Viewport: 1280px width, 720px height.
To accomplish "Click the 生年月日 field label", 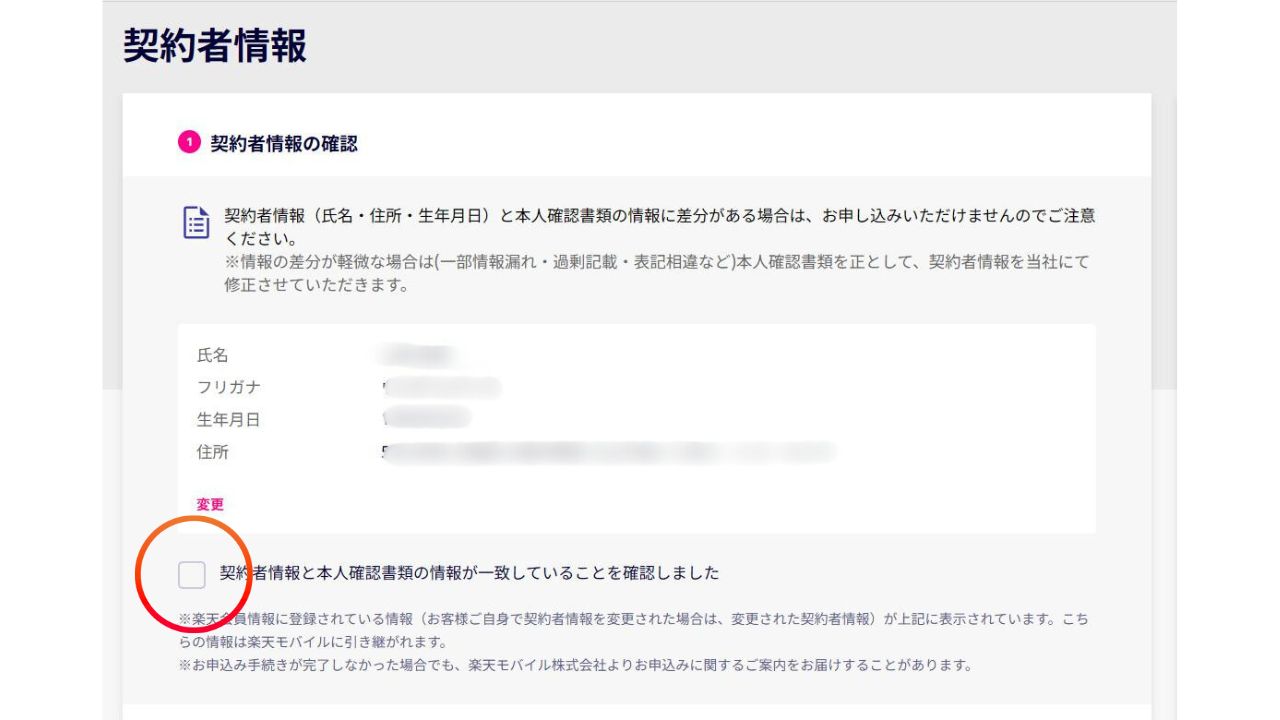I will 228,420.
